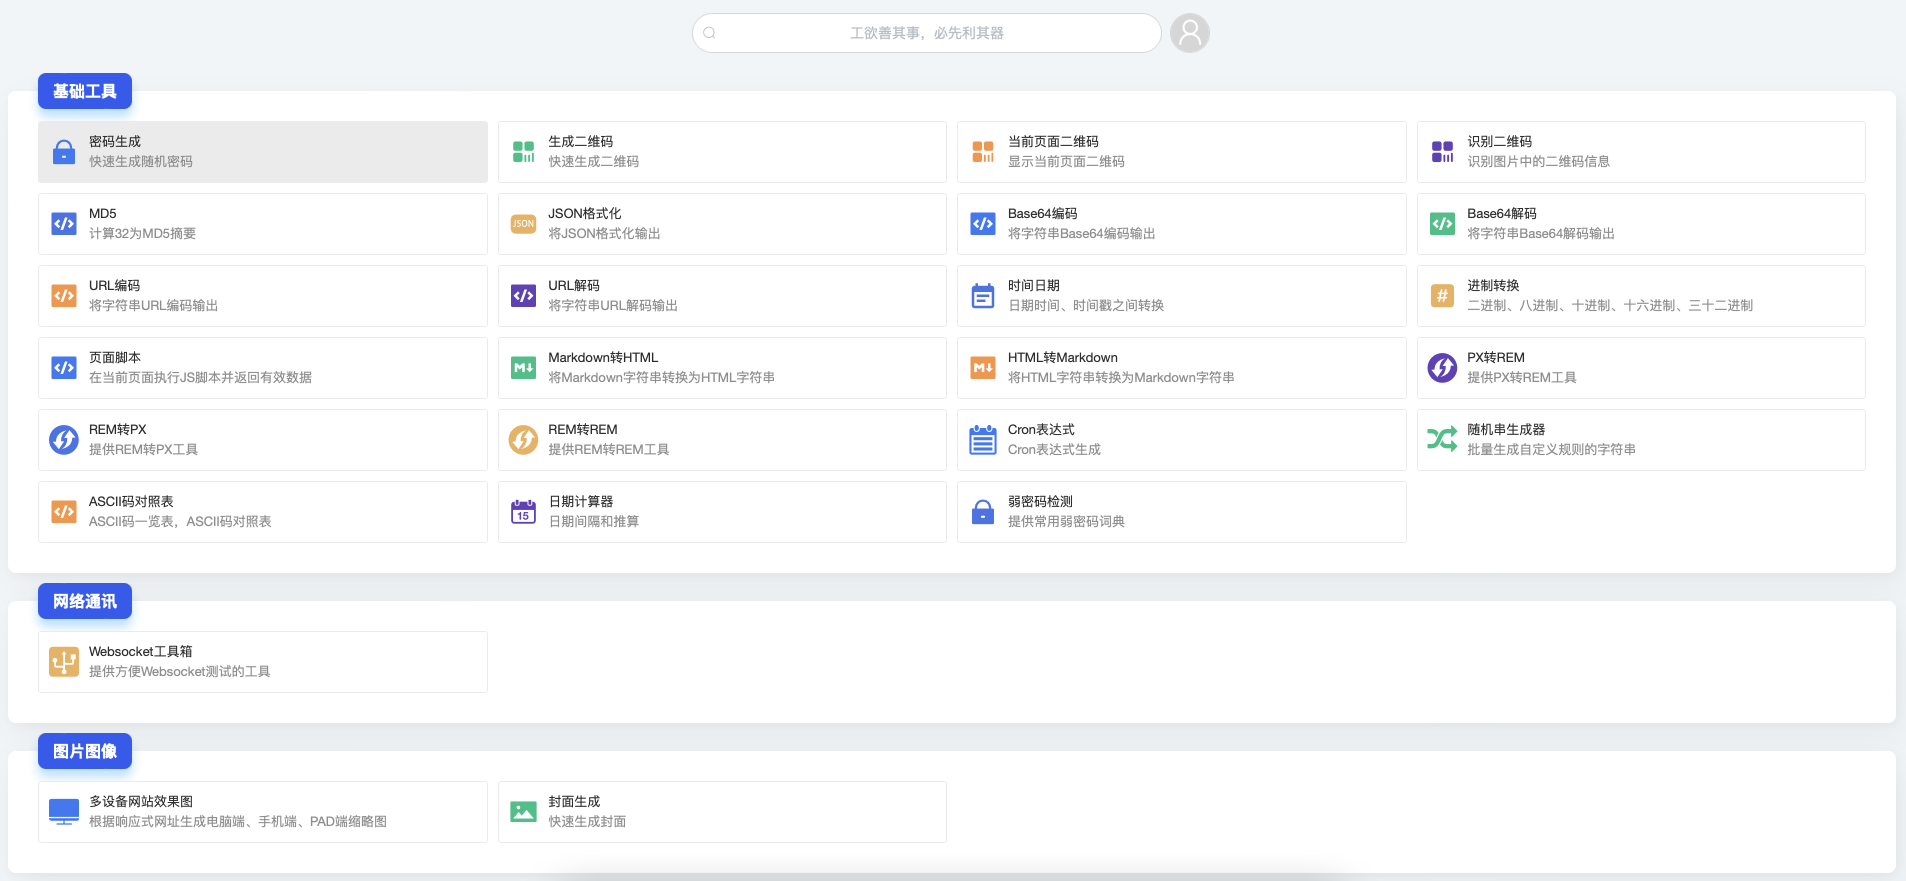Click the ASCII码一览表 description

[180, 522]
